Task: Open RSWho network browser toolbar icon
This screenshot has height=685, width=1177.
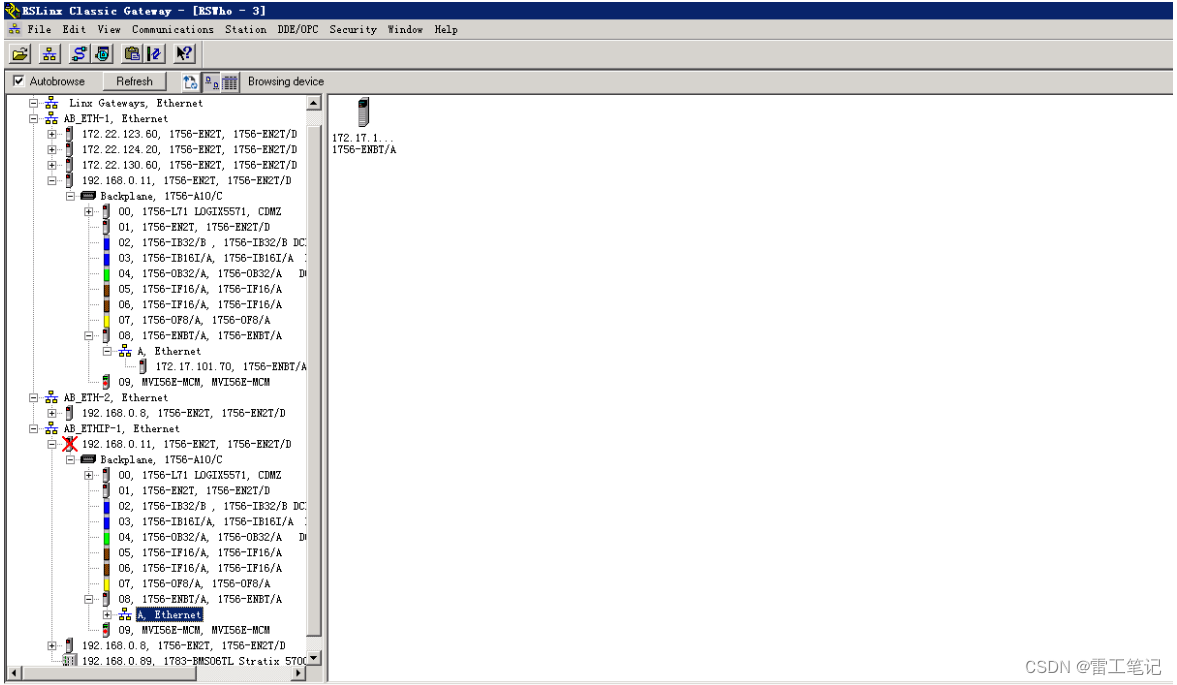Action: click(x=50, y=54)
